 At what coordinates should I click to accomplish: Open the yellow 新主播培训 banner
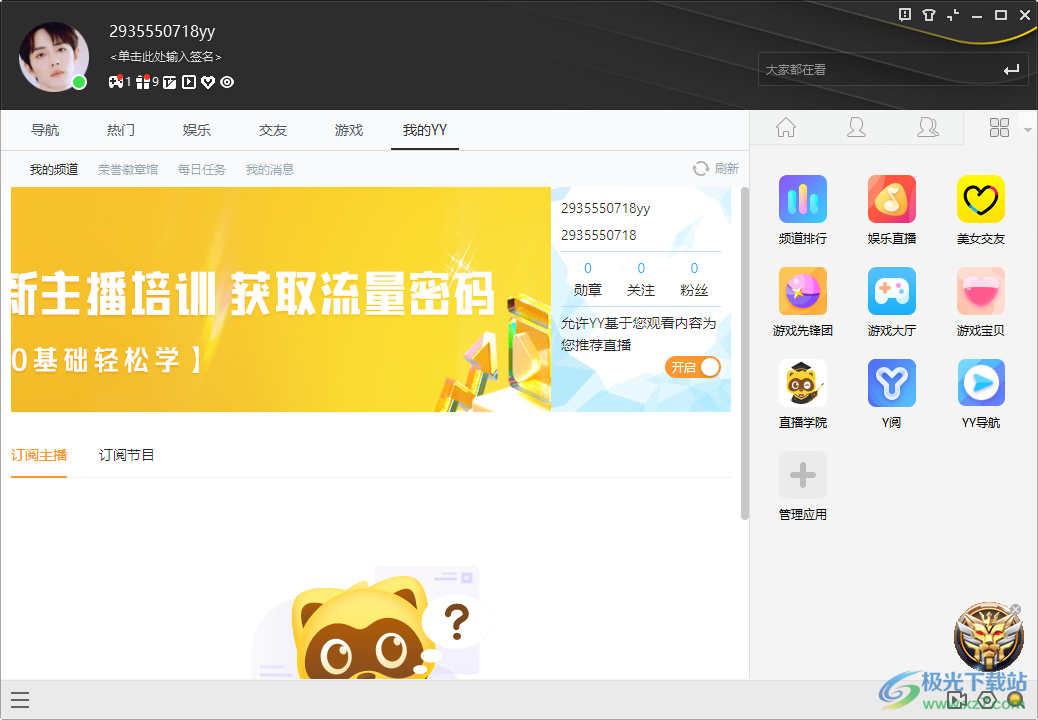click(x=281, y=299)
